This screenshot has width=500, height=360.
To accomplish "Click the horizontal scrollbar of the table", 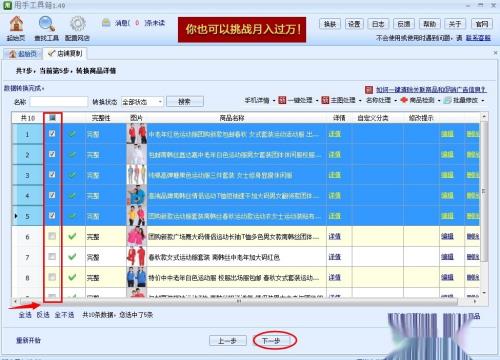I will coord(239,301).
